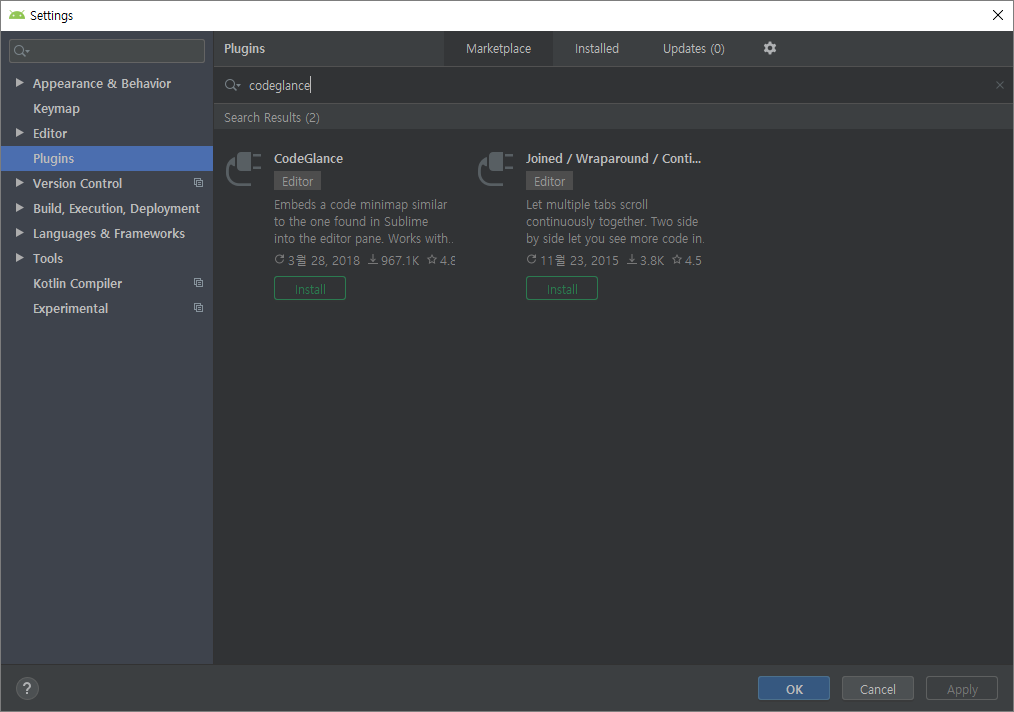Switch to the Installed plugins tab
The image size is (1014, 712).
click(x=597, y=49)
